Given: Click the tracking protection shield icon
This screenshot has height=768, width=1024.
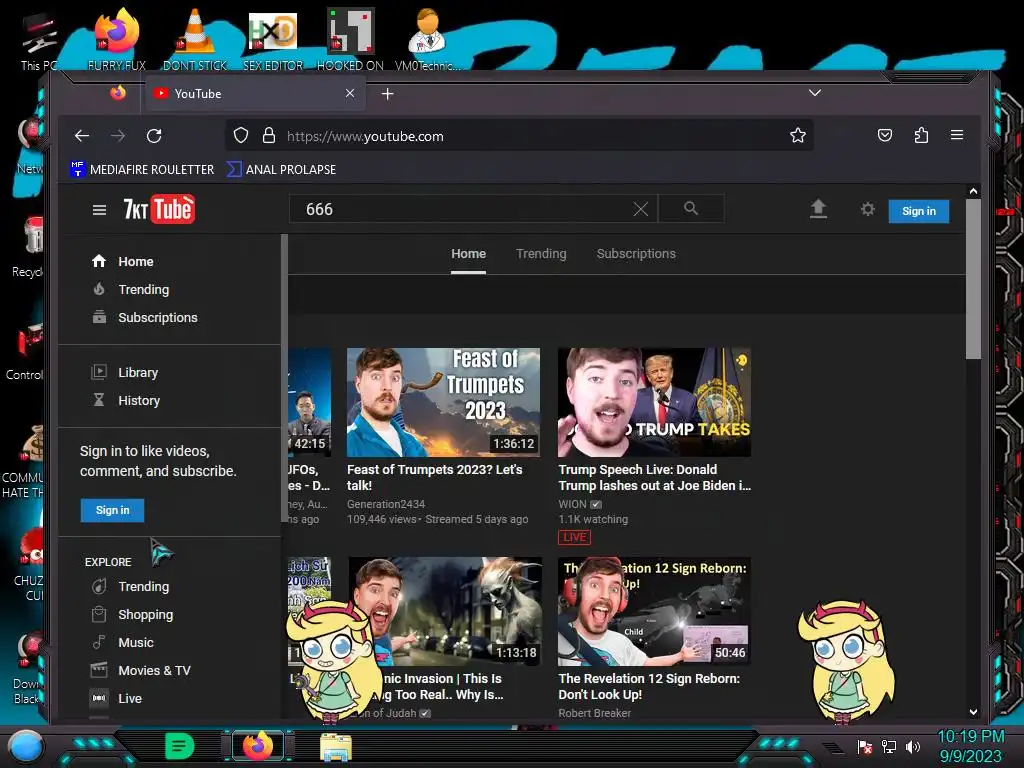Looking at the screenshot, I should 241,135.
